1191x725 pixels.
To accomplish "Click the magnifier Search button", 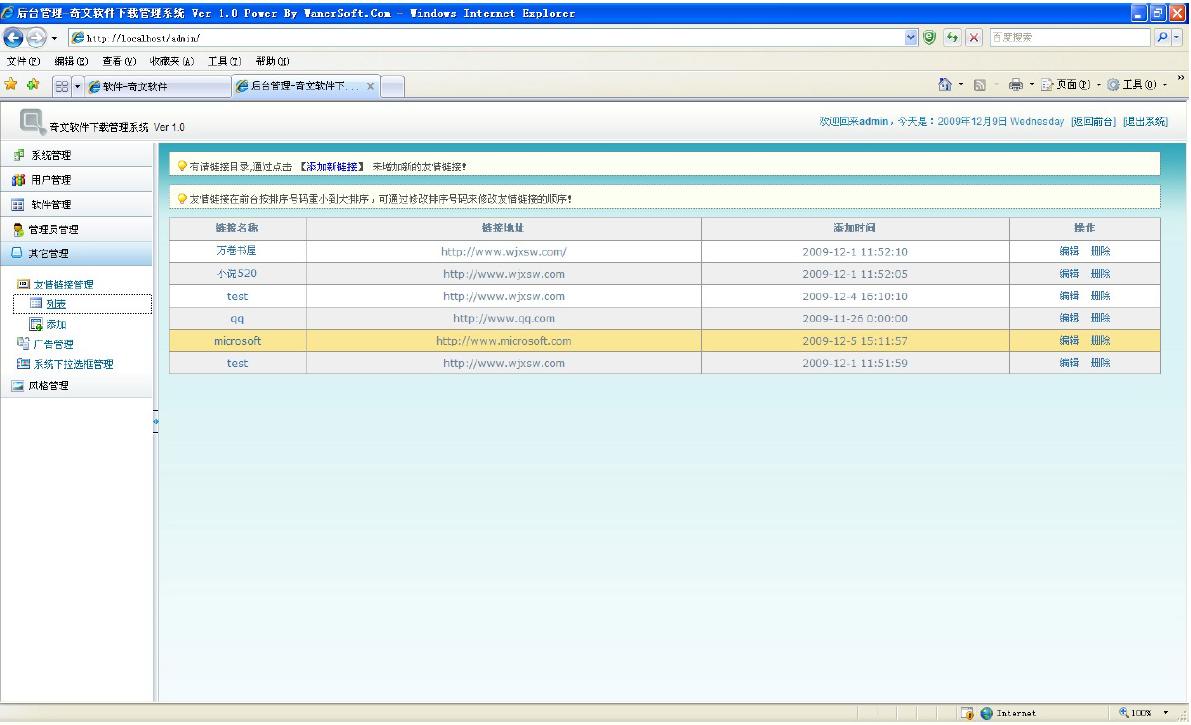I will click(x=1161, y=37).
